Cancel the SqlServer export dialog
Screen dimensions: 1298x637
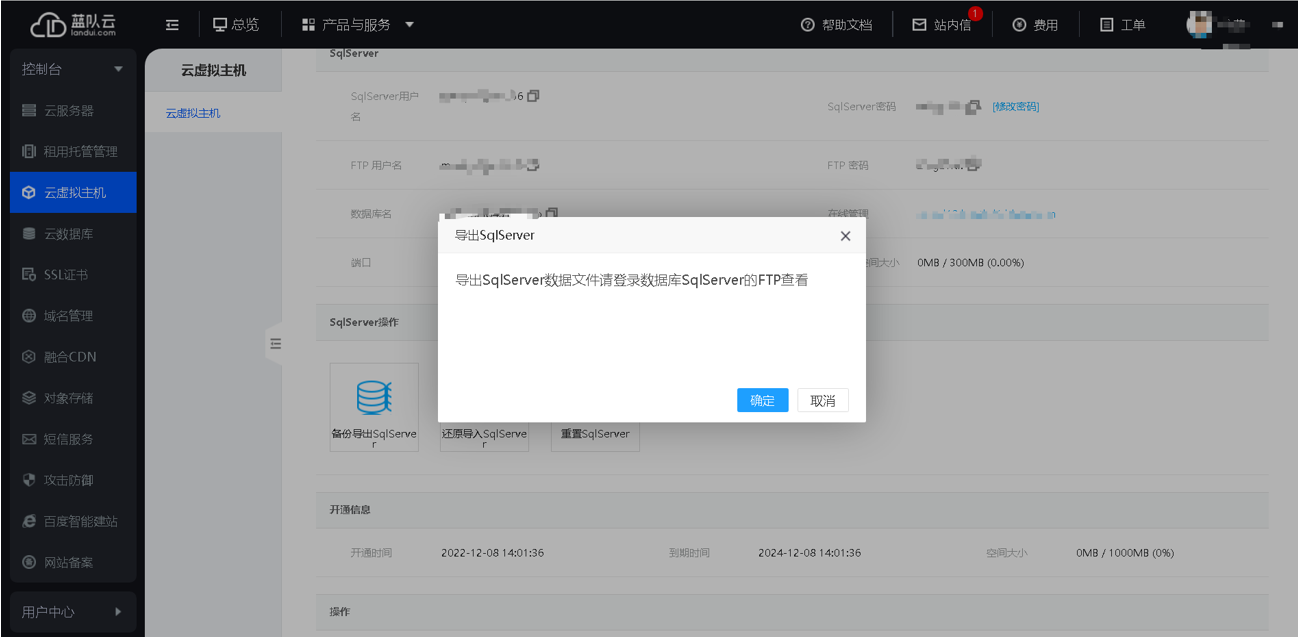pyautogui.click(x=822, y=399)
